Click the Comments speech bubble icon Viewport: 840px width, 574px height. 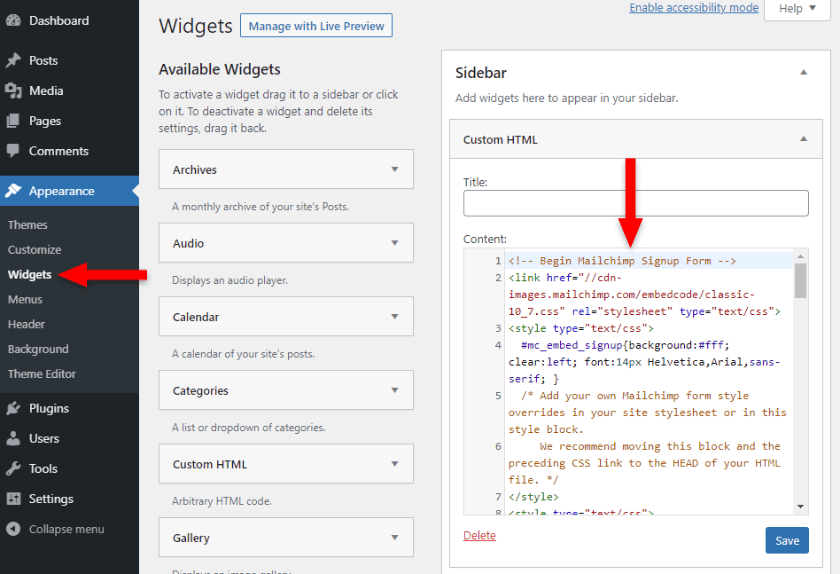coord(13,151)
